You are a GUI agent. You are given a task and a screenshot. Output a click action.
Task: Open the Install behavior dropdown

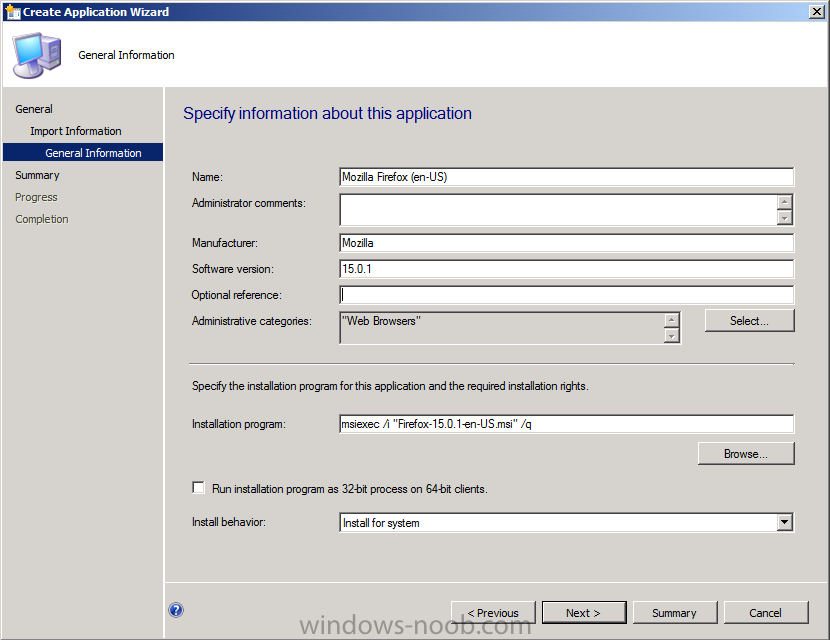tap(784, 522)
